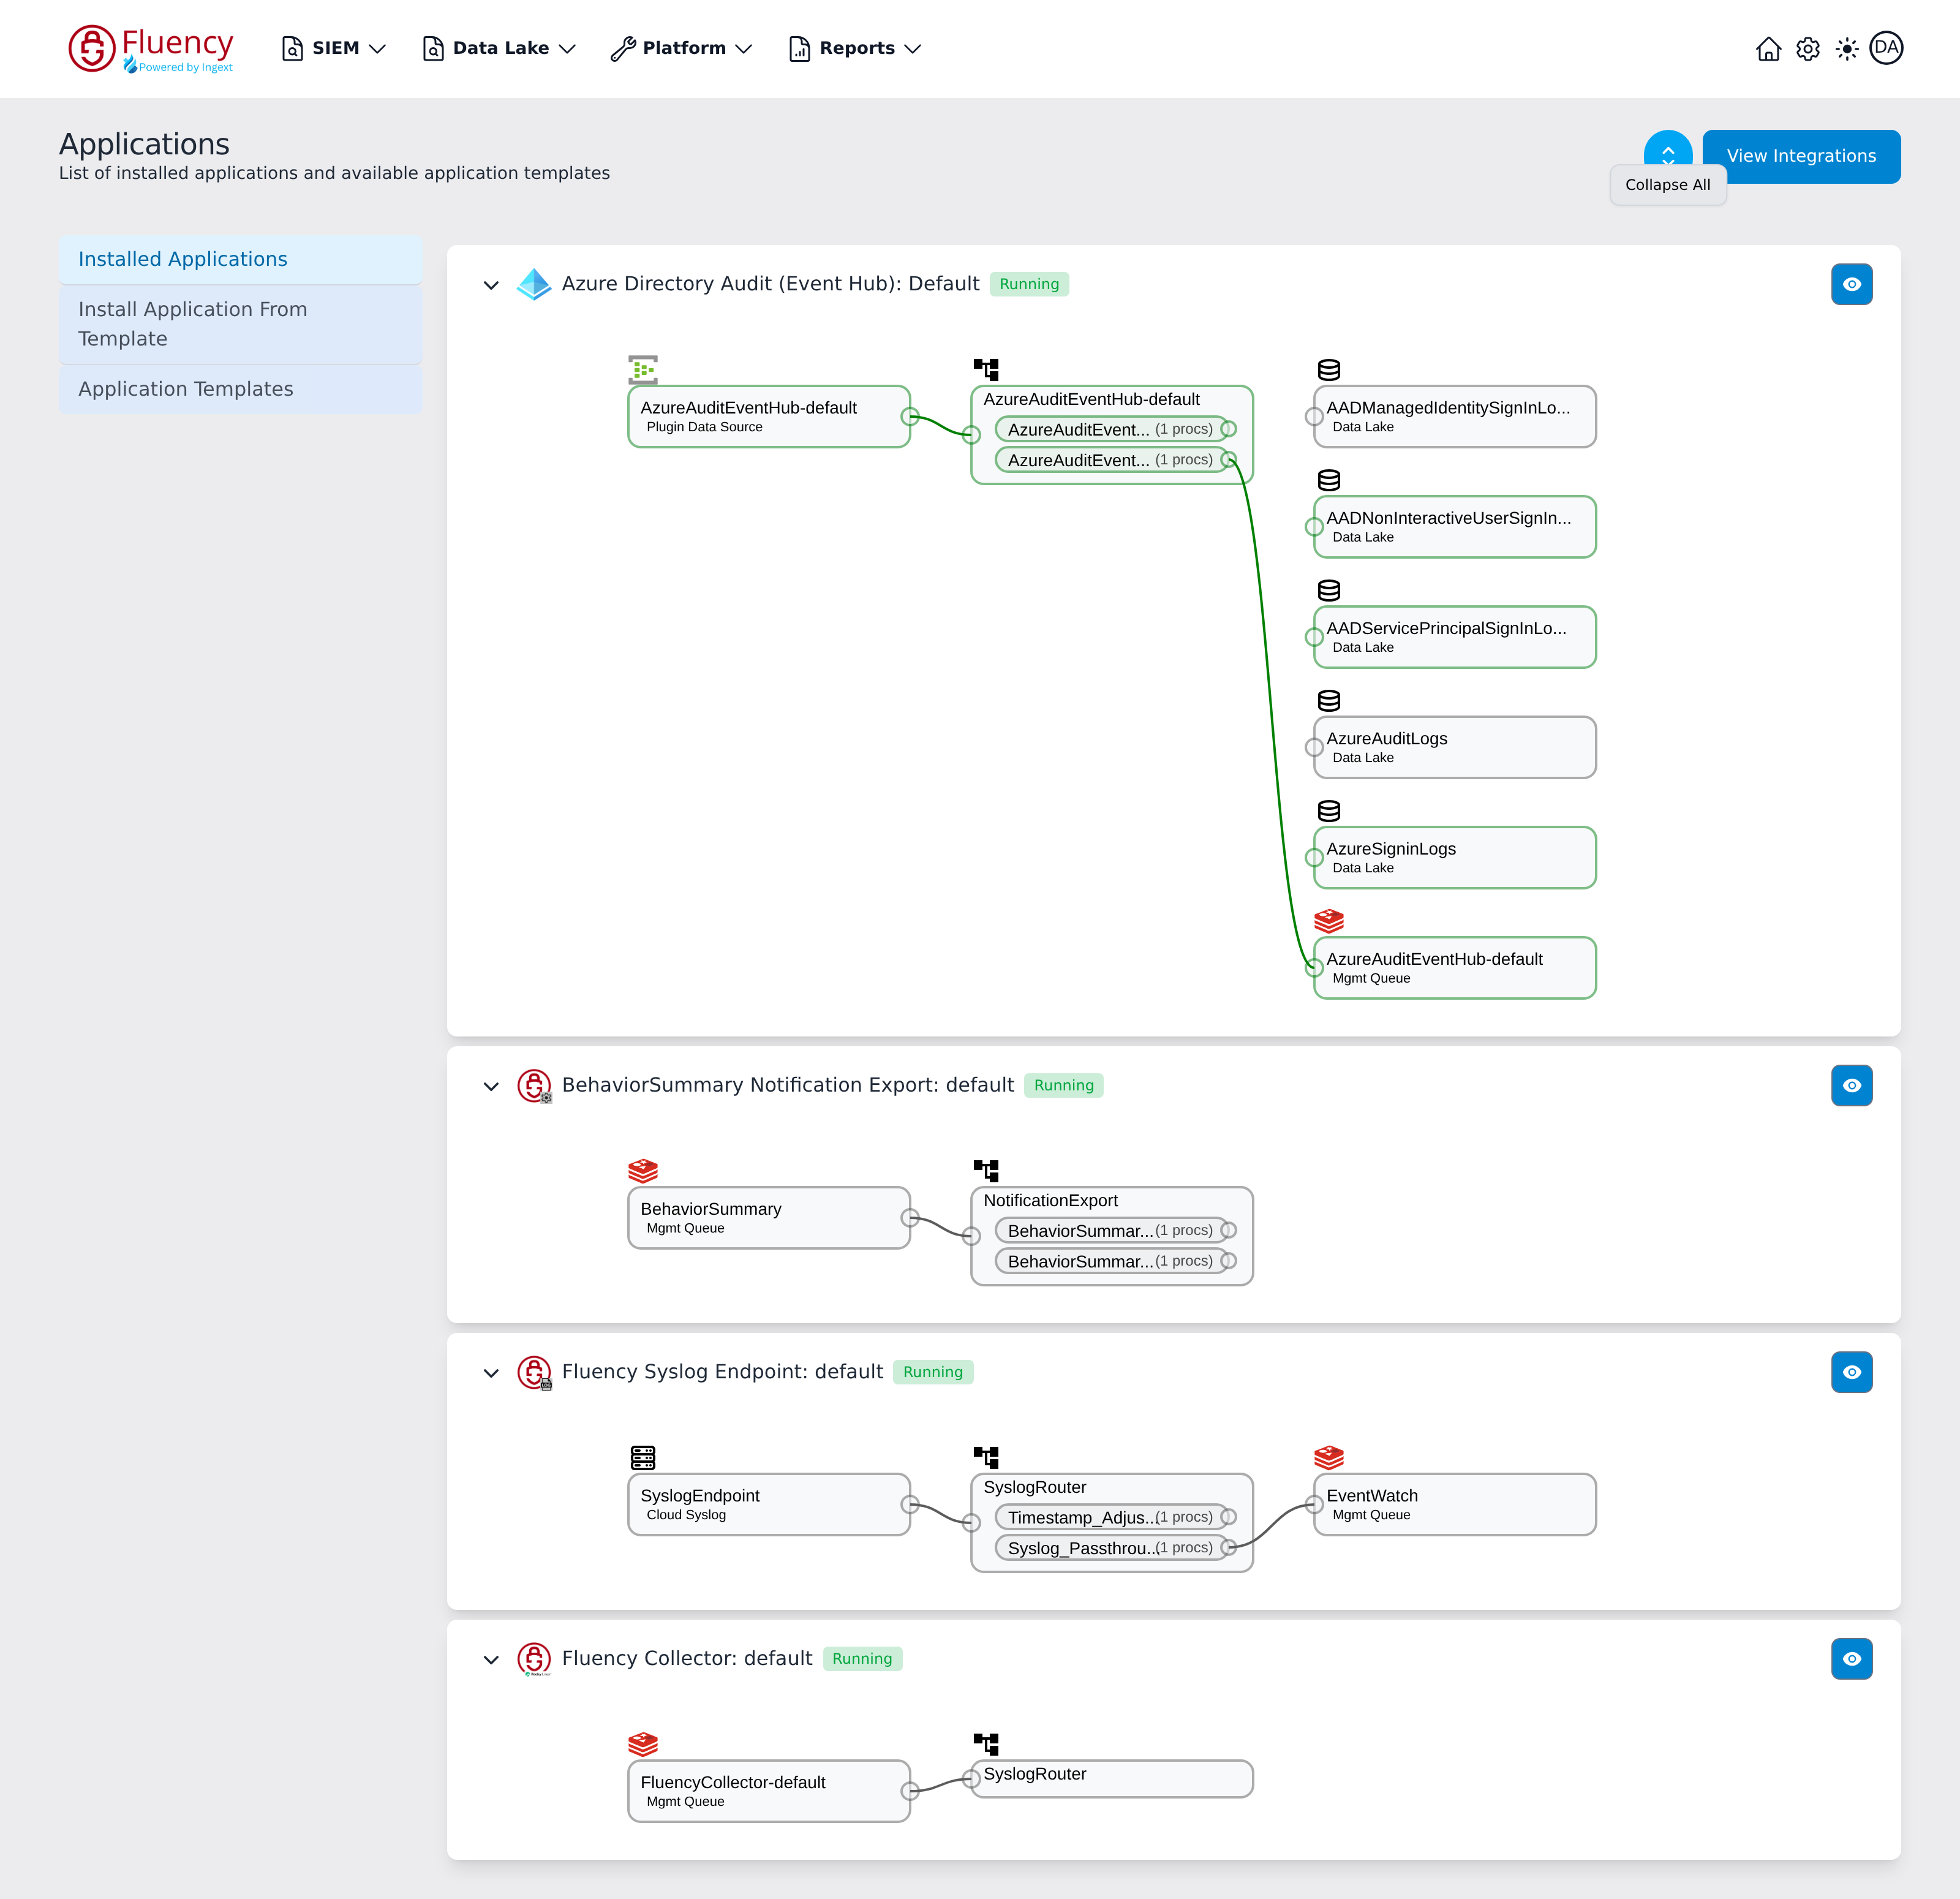Click the router icon above NotificationExport

pos(986,1170)
